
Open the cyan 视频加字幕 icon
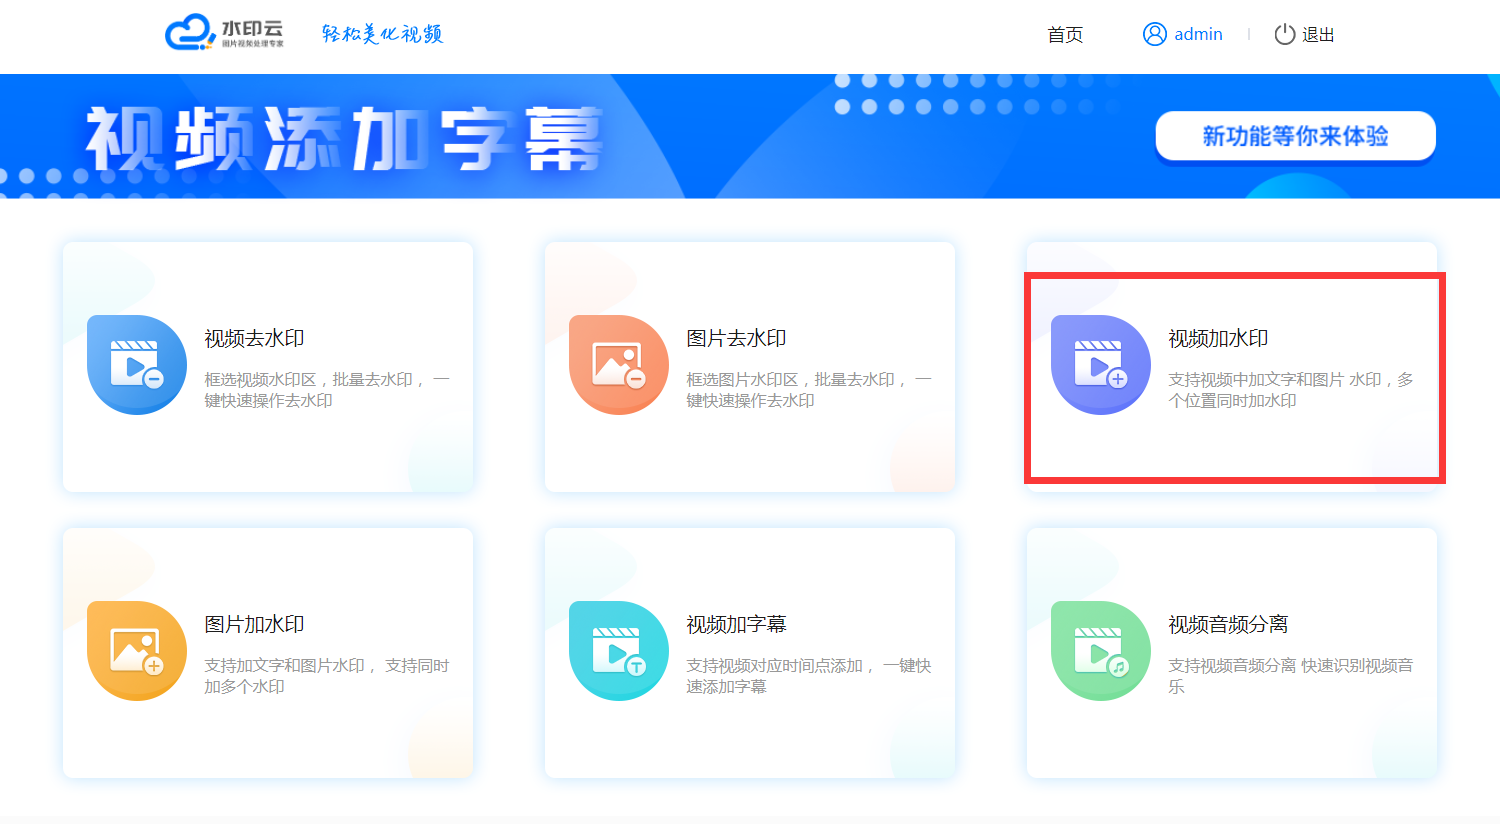click(x=619, y=651)
